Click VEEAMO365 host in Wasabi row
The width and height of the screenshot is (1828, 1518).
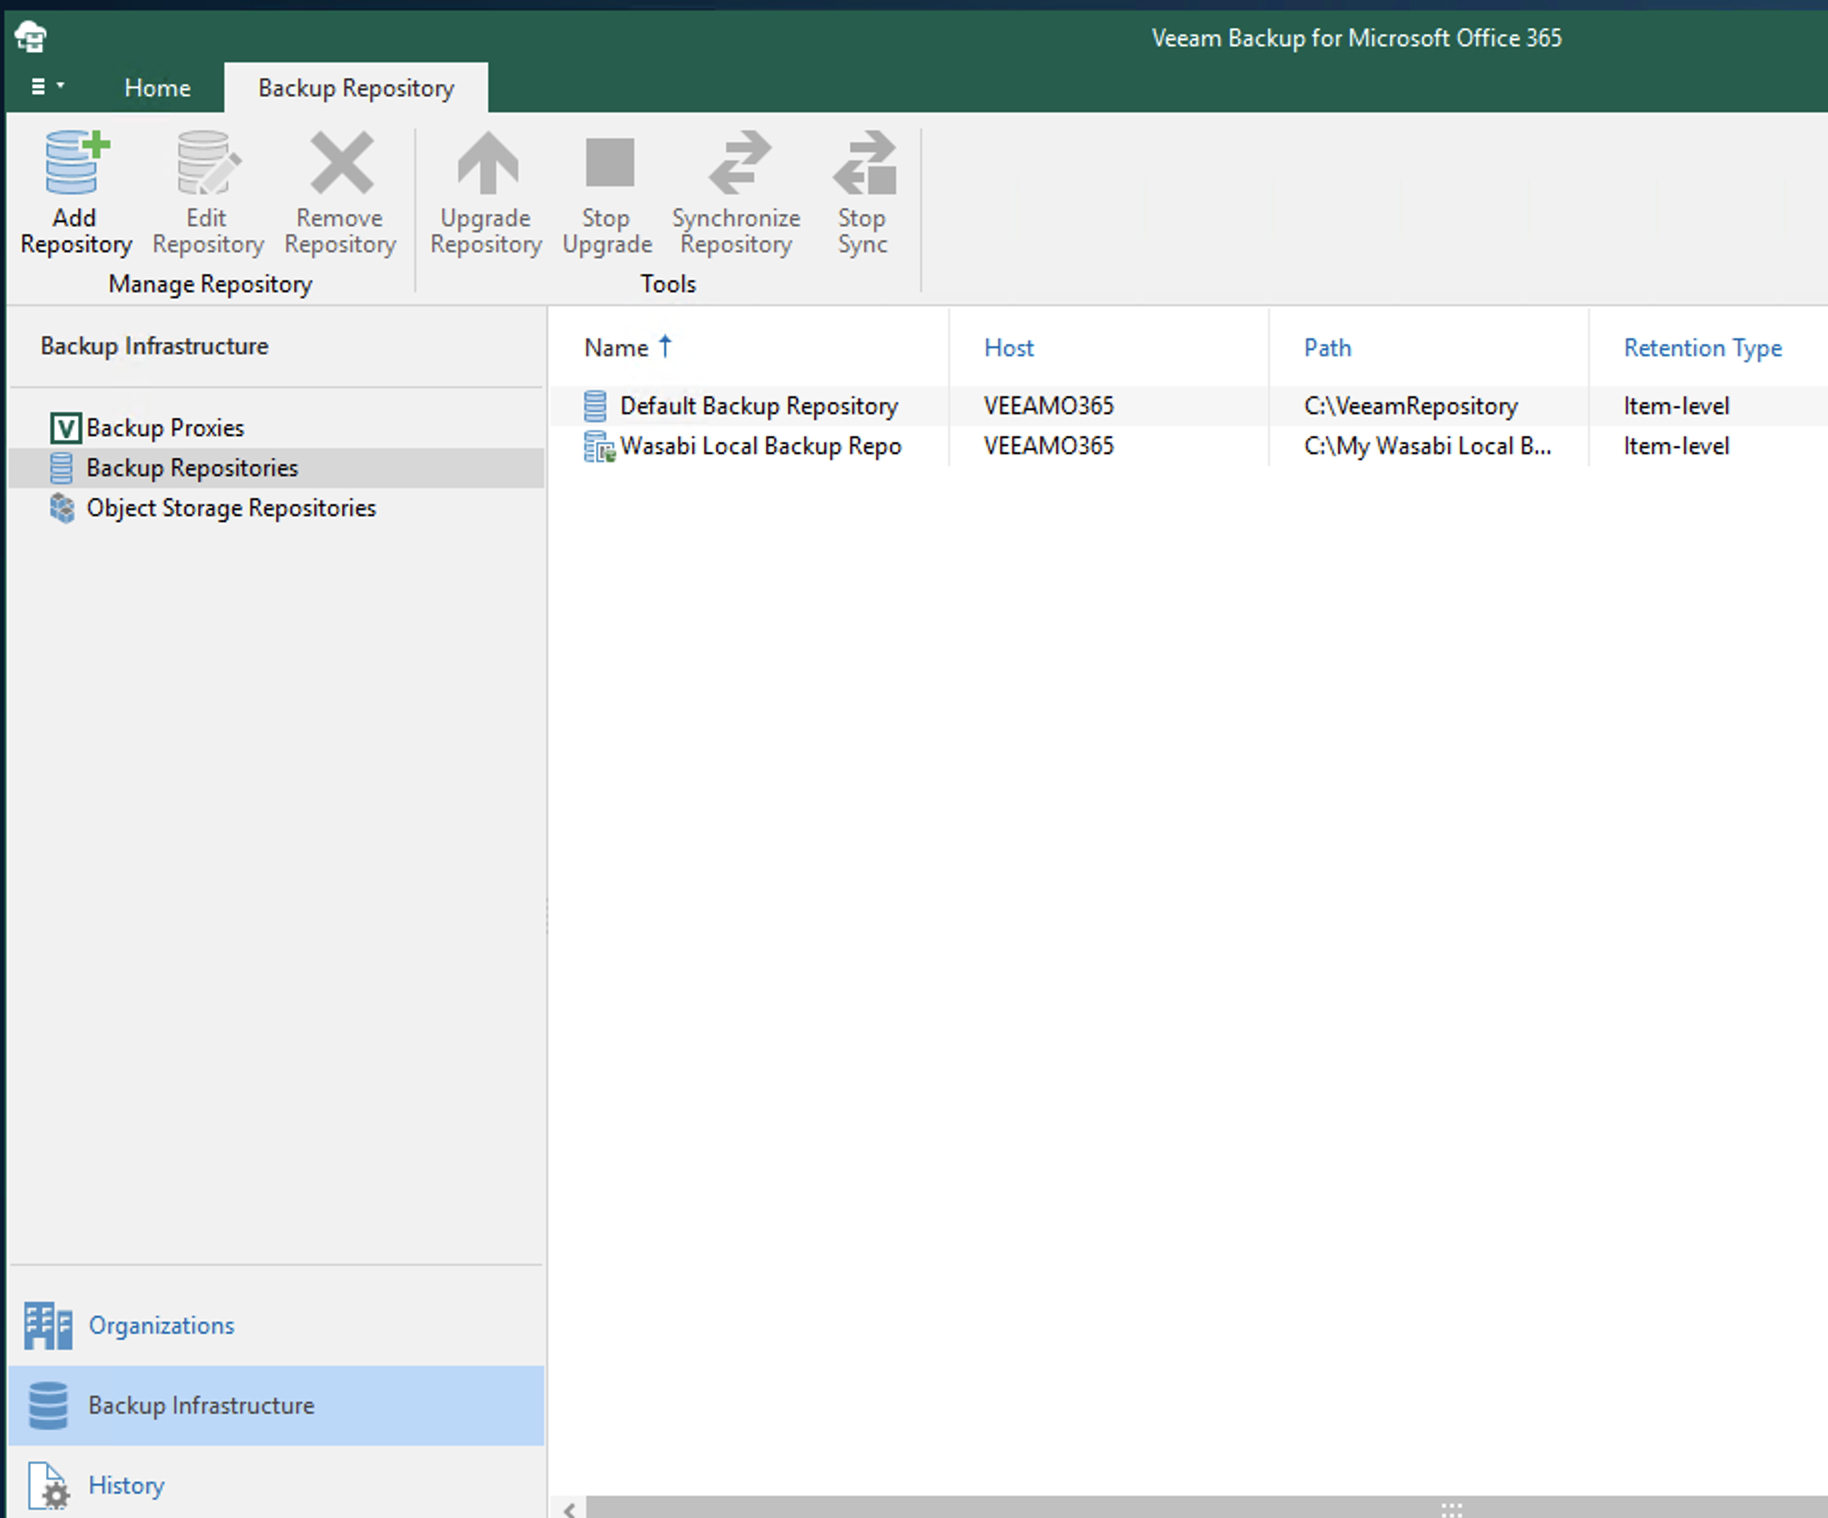(1049, 446)
